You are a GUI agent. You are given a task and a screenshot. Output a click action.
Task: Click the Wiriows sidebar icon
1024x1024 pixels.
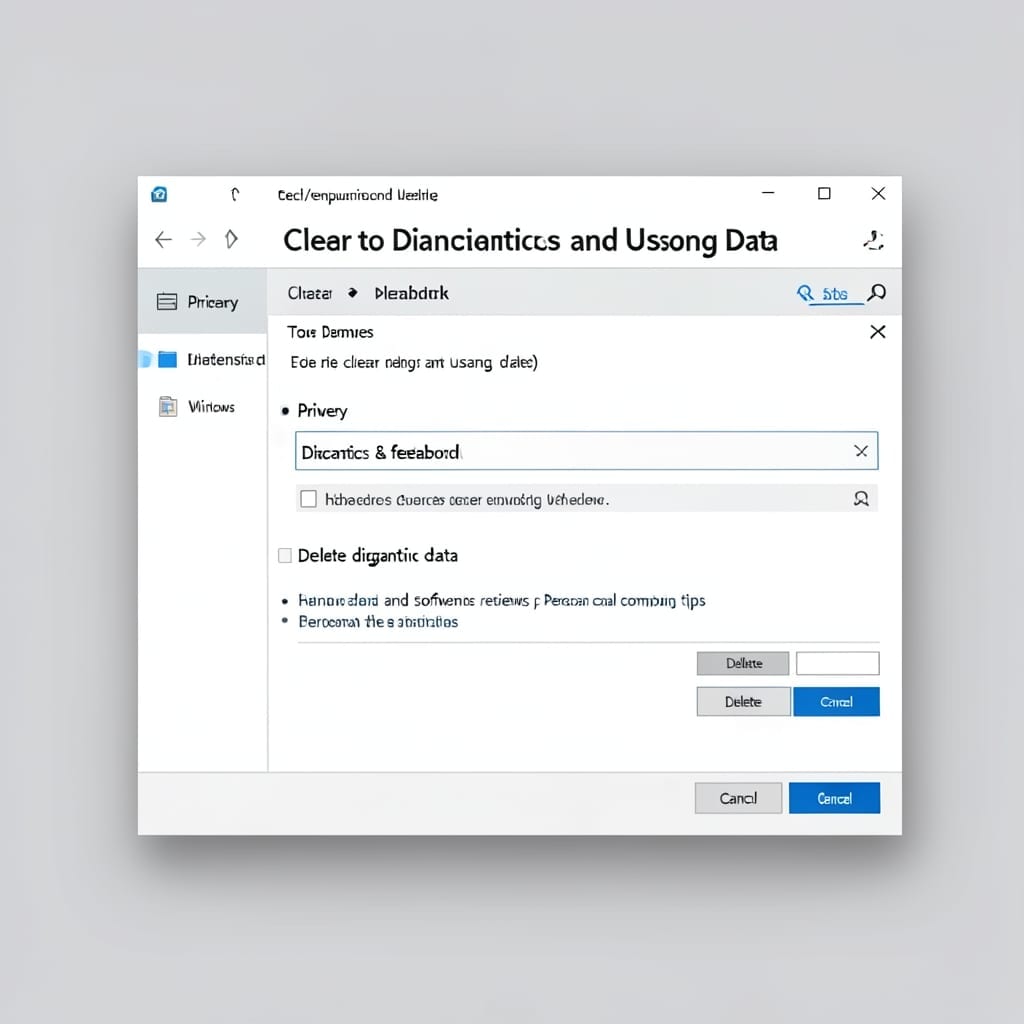coord(168,407)
